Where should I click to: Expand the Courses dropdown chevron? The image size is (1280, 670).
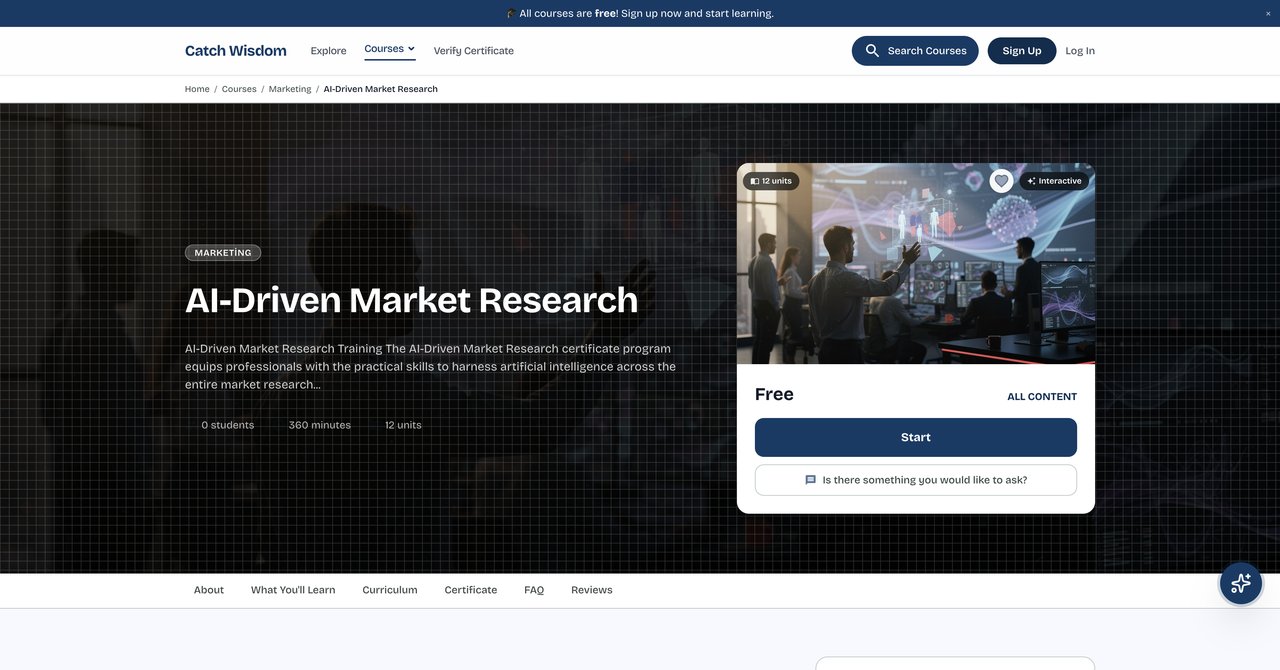(x=411, y=48)
